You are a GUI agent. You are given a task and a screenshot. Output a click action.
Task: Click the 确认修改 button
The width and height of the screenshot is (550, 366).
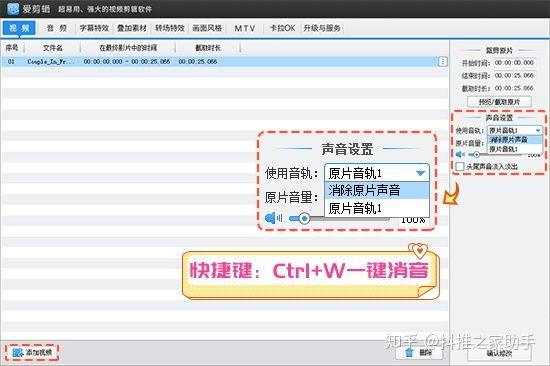point(499,353)
